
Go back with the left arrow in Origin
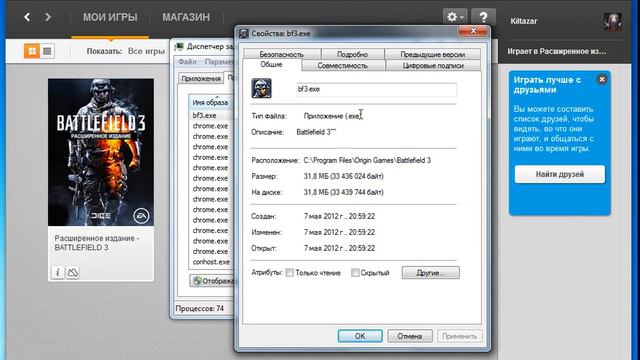pyautogui.click(x=27, y=17)
